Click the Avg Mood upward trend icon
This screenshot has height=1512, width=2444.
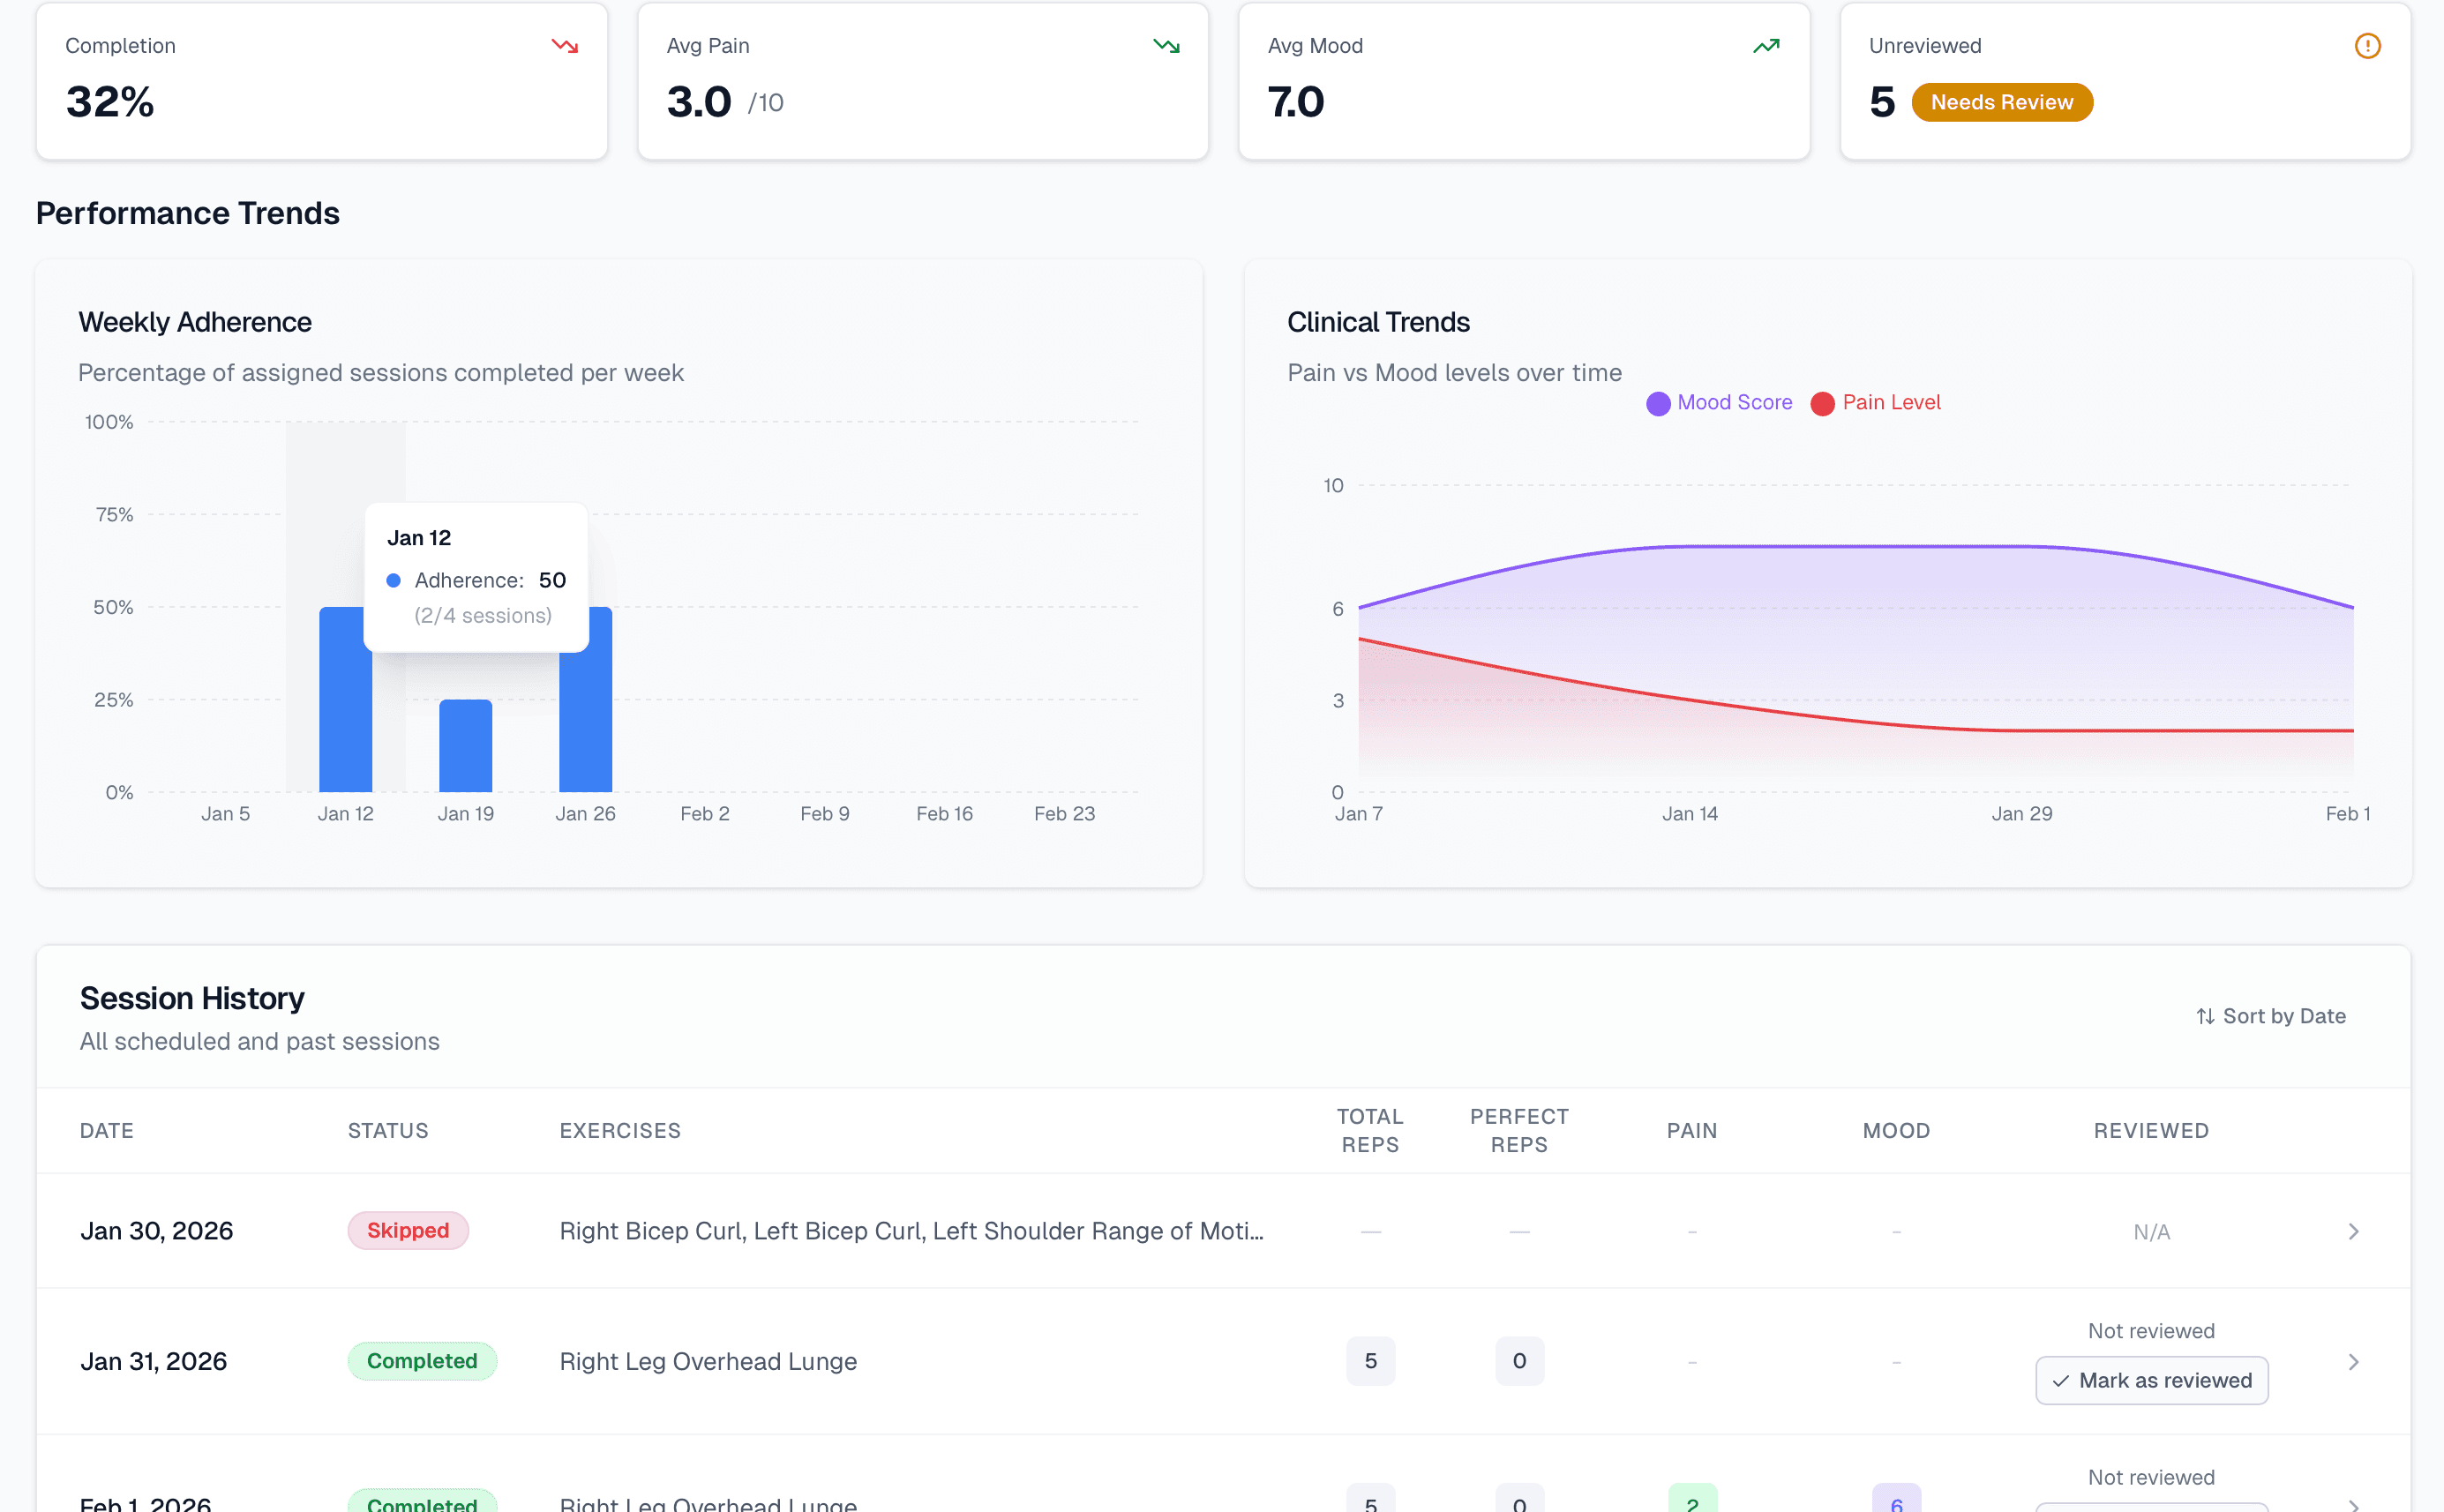coord(1766,46)
